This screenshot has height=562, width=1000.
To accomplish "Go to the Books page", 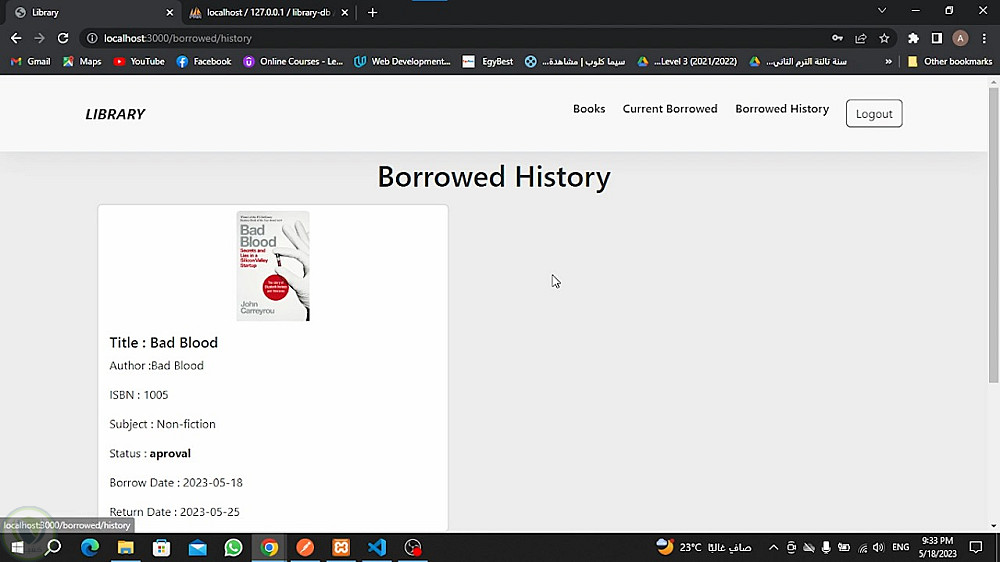I will click(589, 109).
